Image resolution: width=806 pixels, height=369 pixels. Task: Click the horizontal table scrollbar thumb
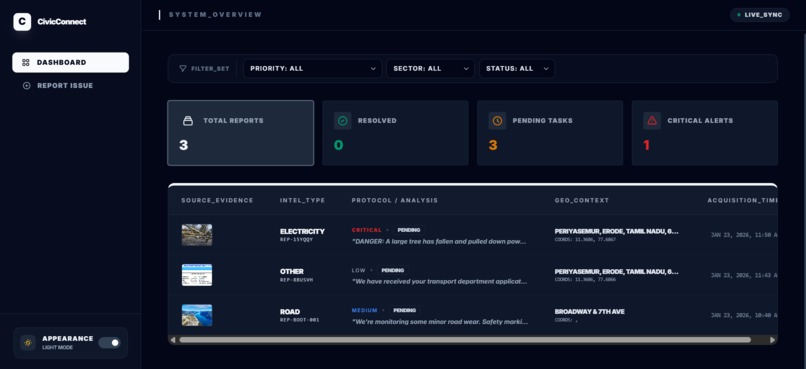(x=465, y=340)
